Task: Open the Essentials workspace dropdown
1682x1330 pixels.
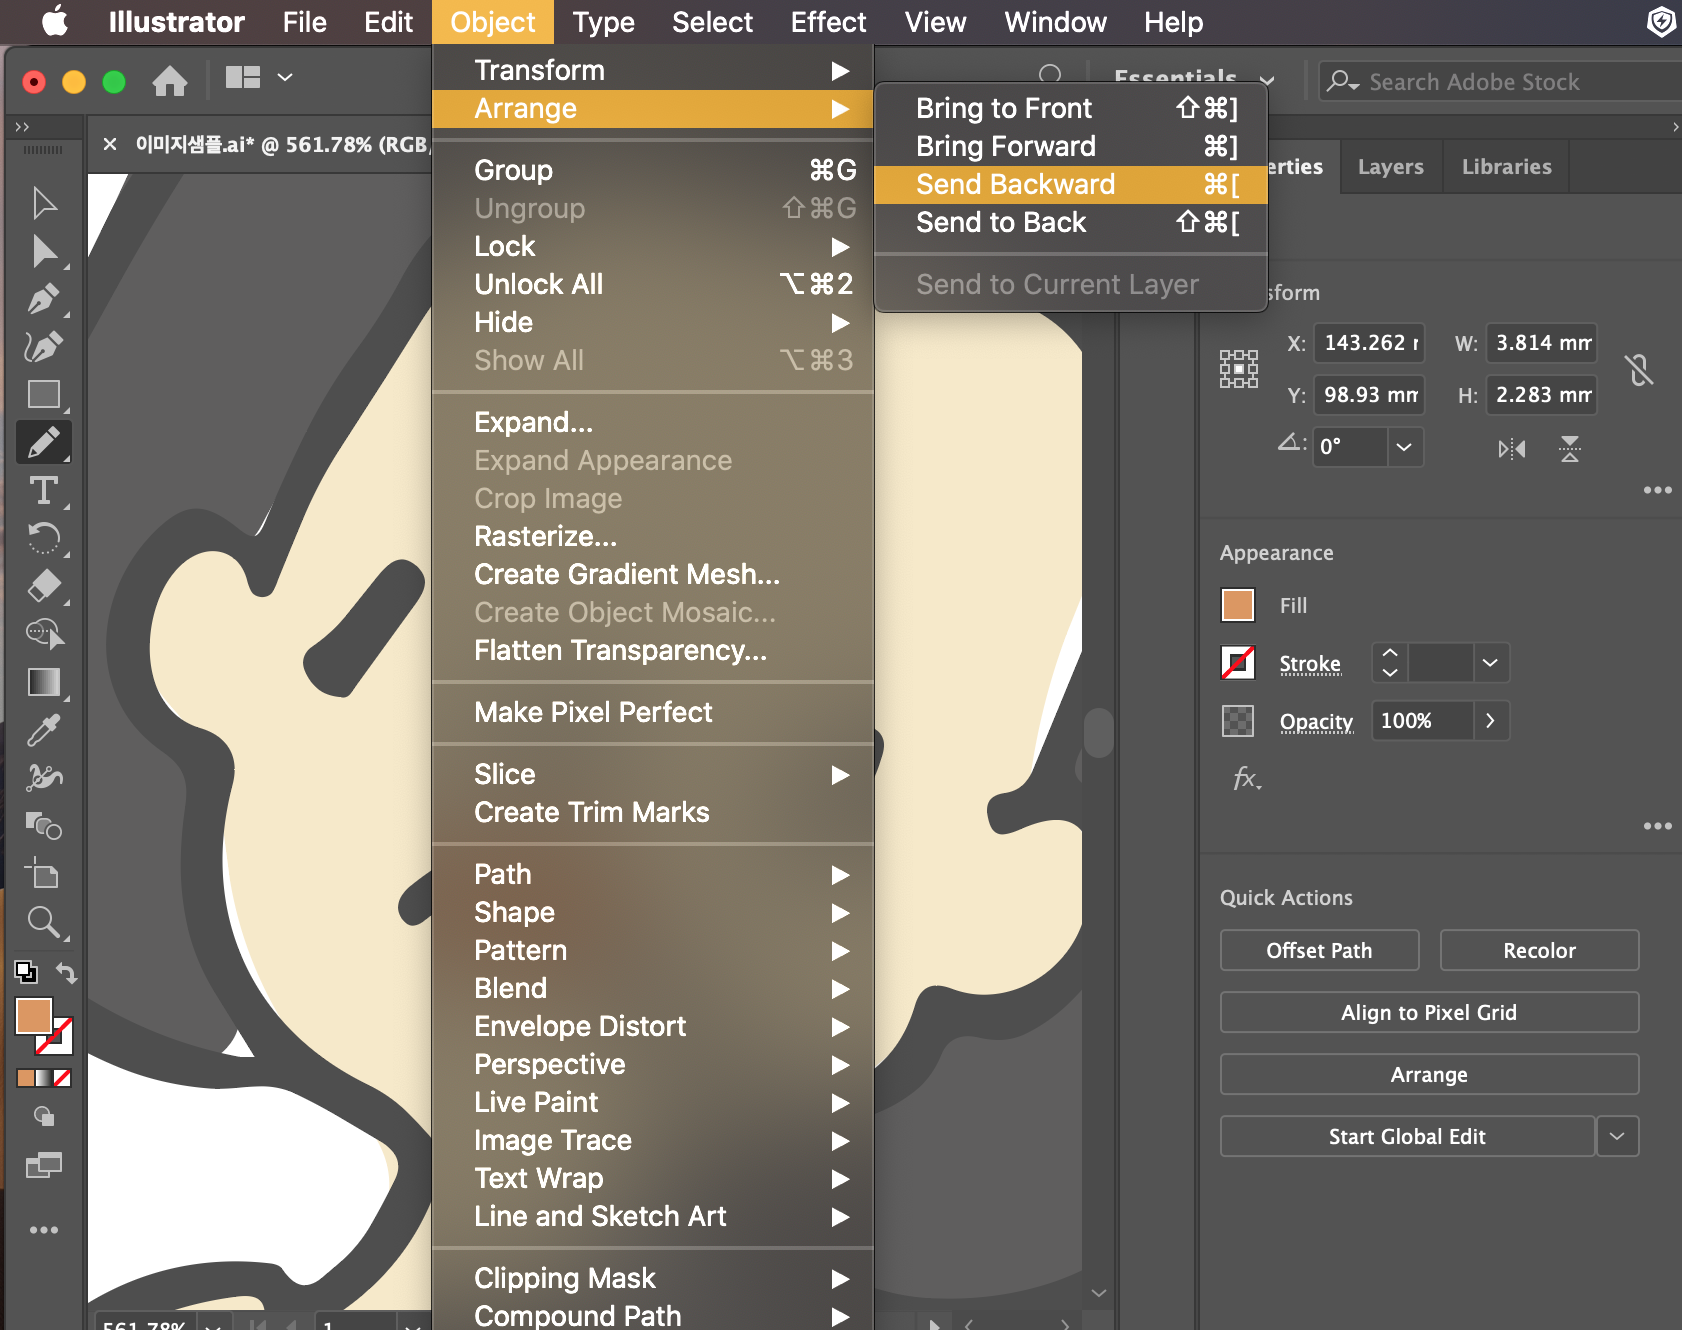Action: (x=1267, y=80)
